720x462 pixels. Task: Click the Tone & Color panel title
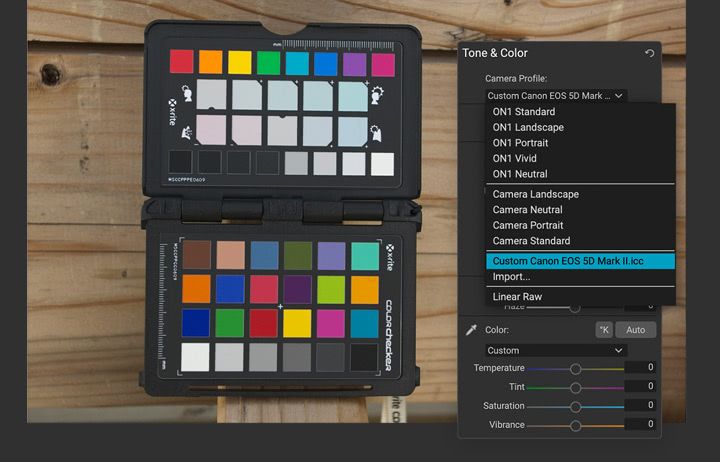click(x=495, y=53)
